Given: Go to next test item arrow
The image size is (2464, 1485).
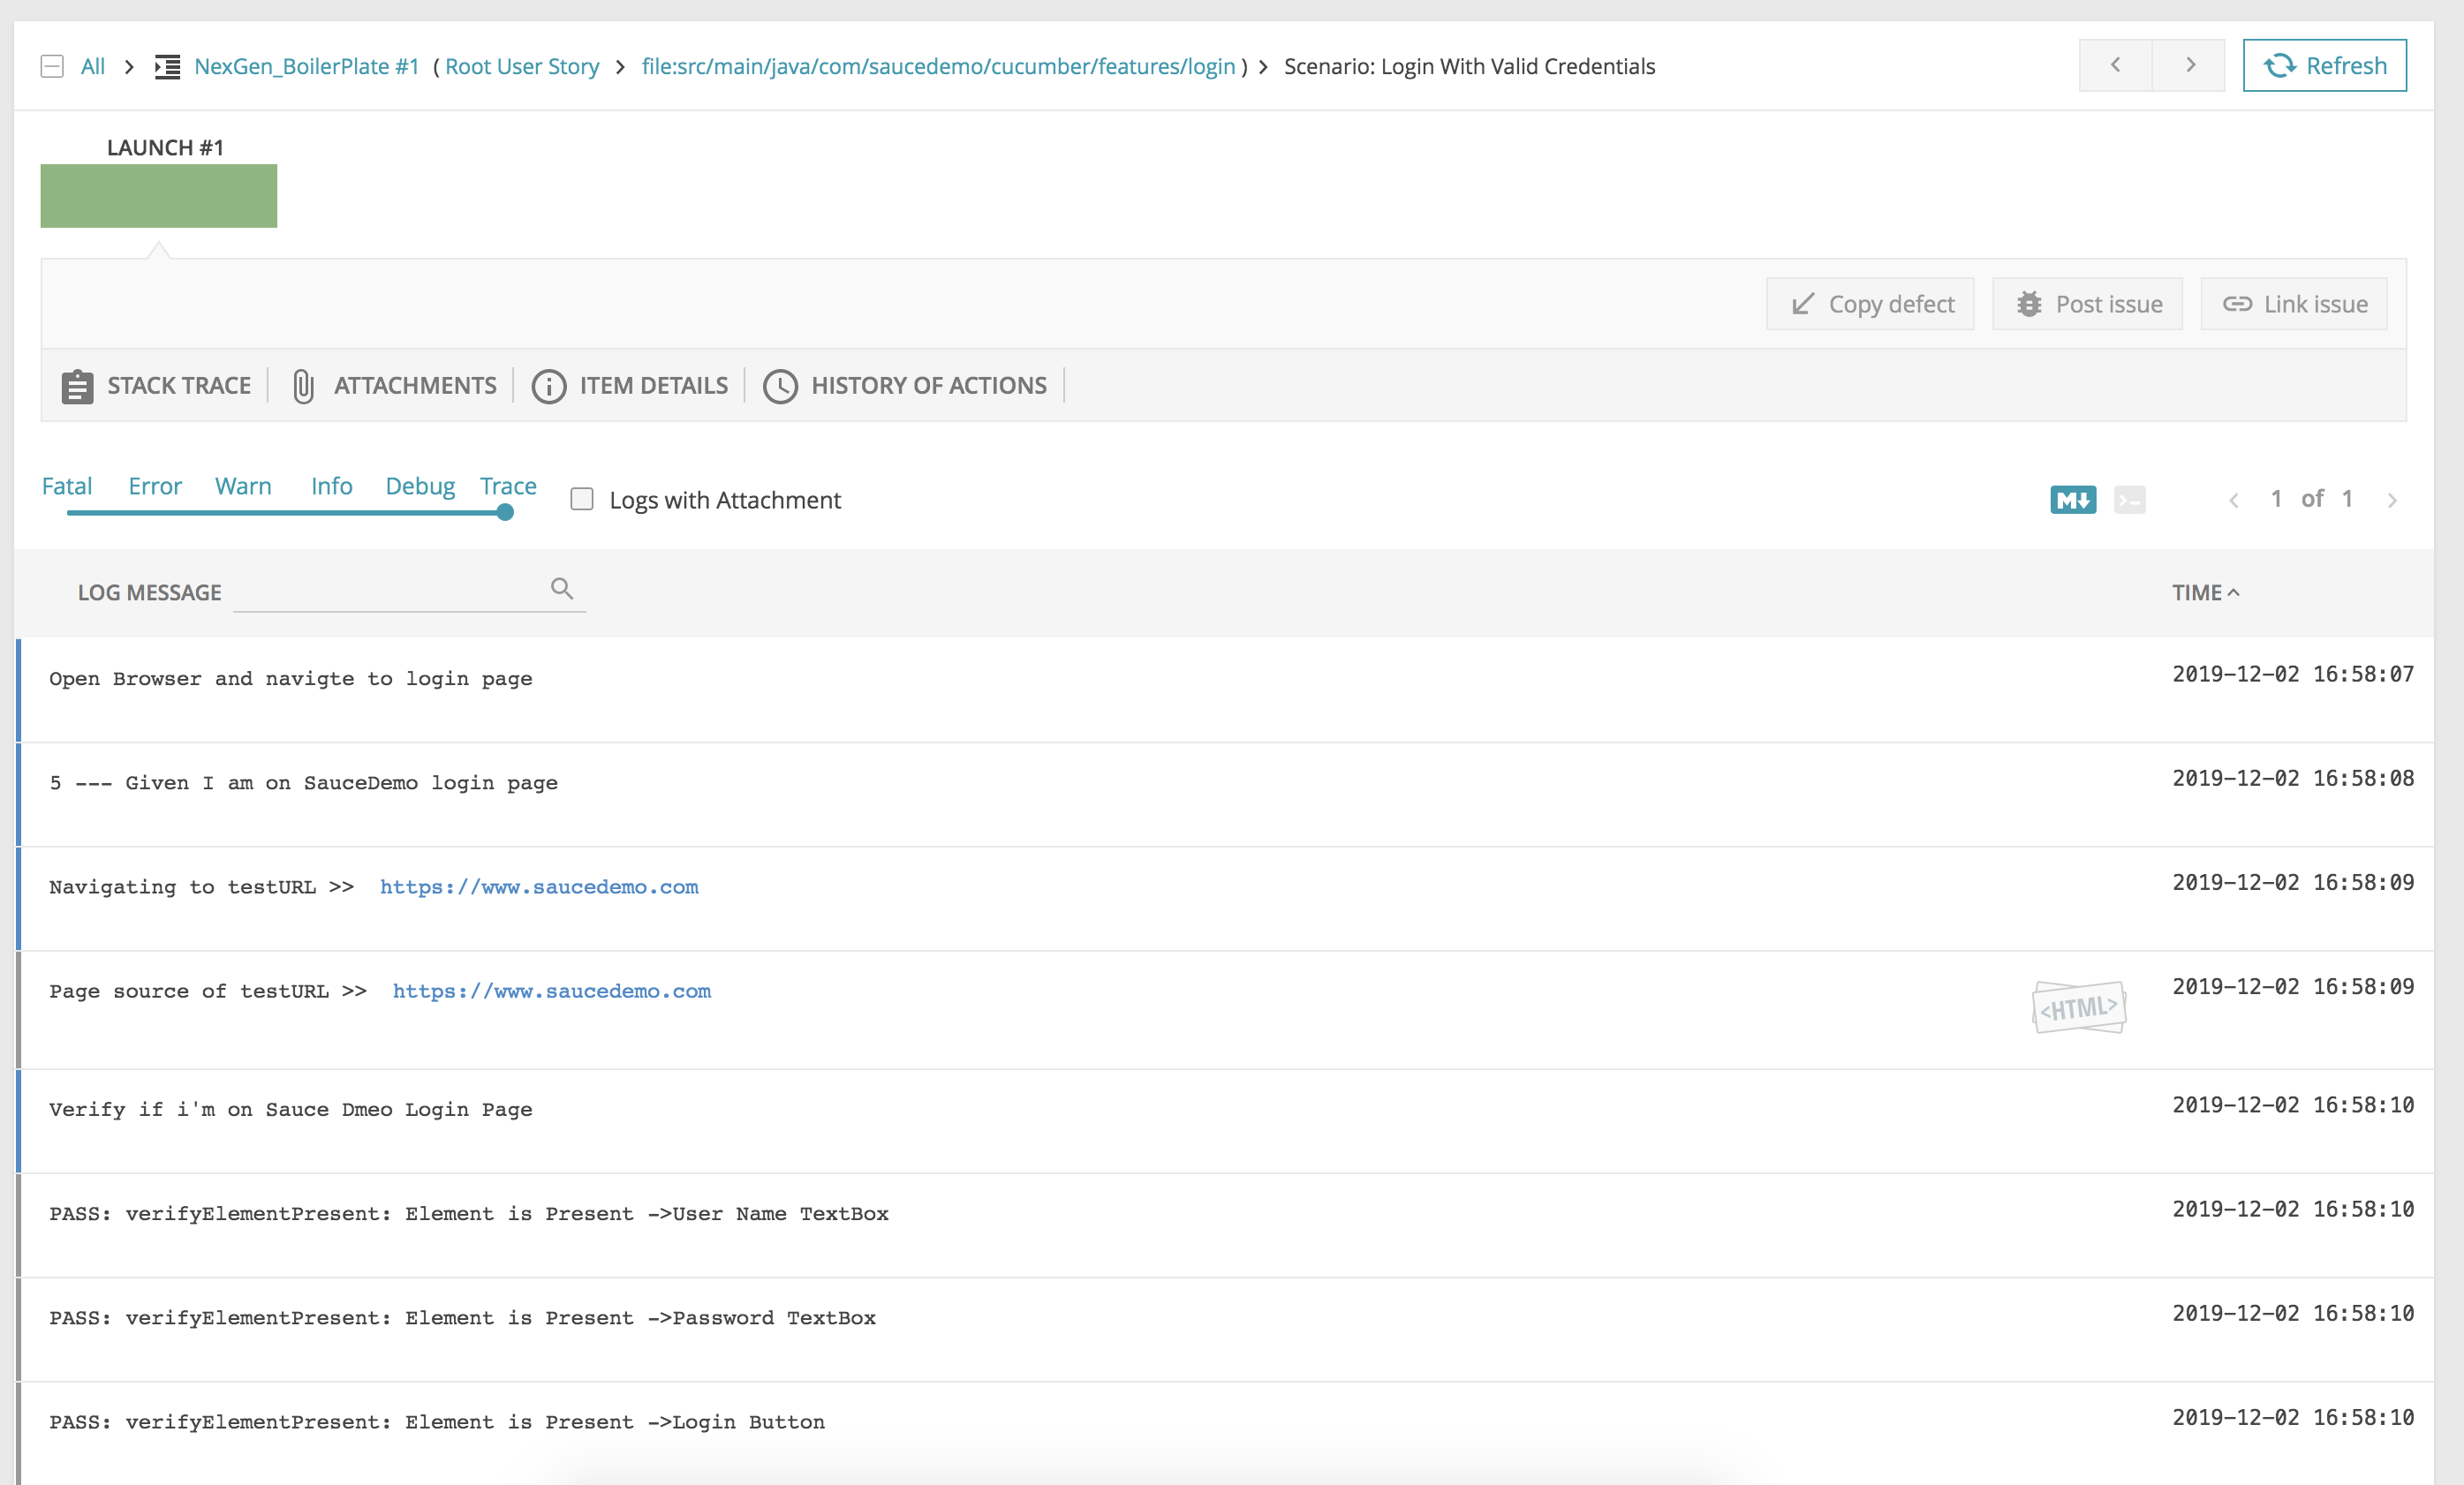Looking at the screenshot, I should [2189, 66].
